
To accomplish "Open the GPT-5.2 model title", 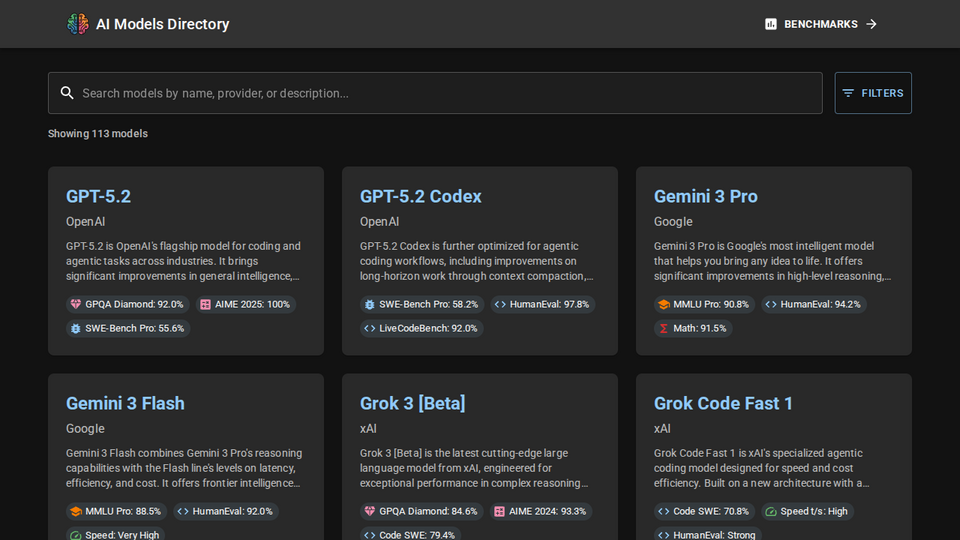I will coord(99,197).
